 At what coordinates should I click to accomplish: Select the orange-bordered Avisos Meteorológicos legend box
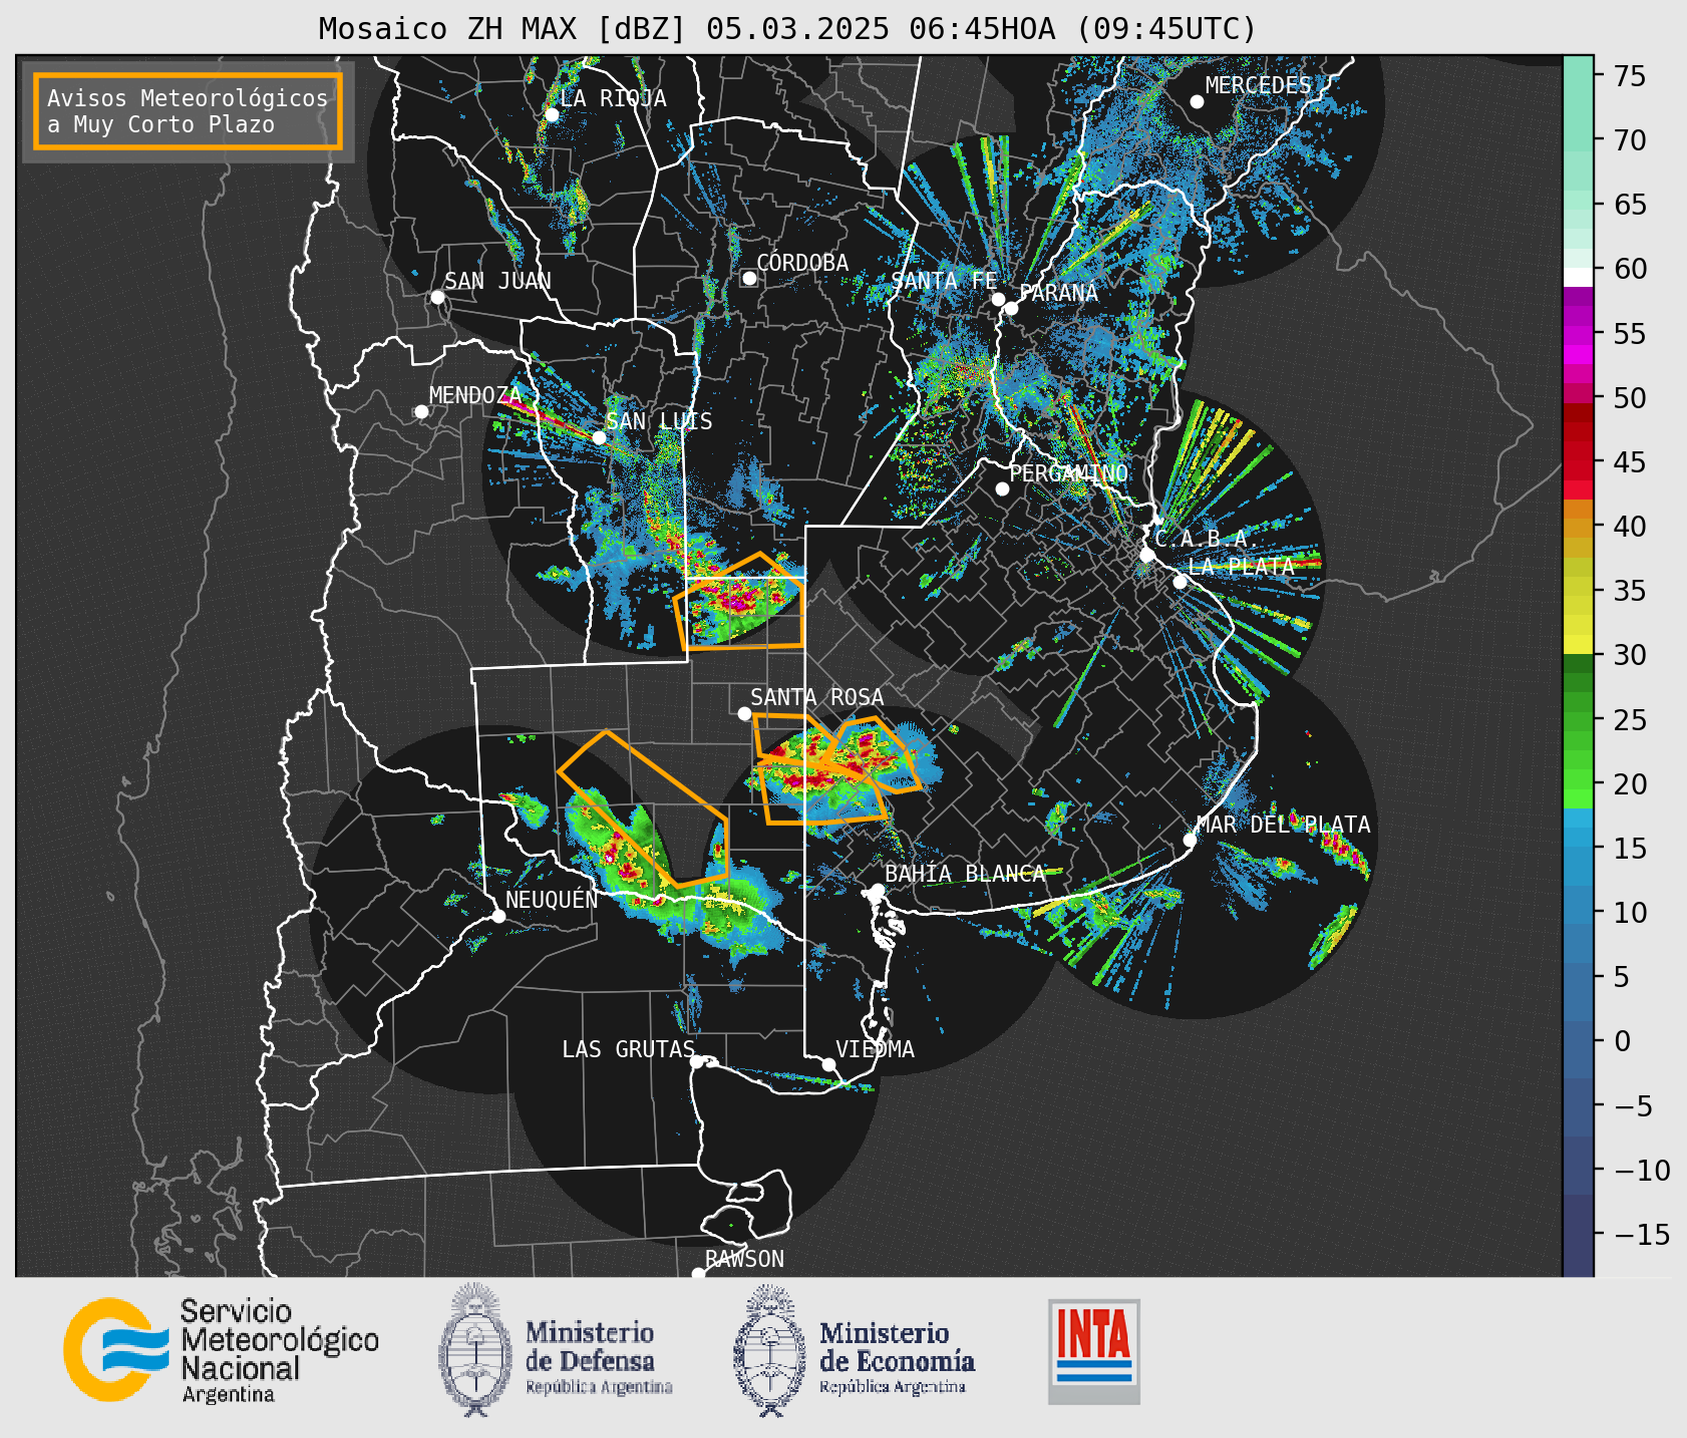[188, 111]
